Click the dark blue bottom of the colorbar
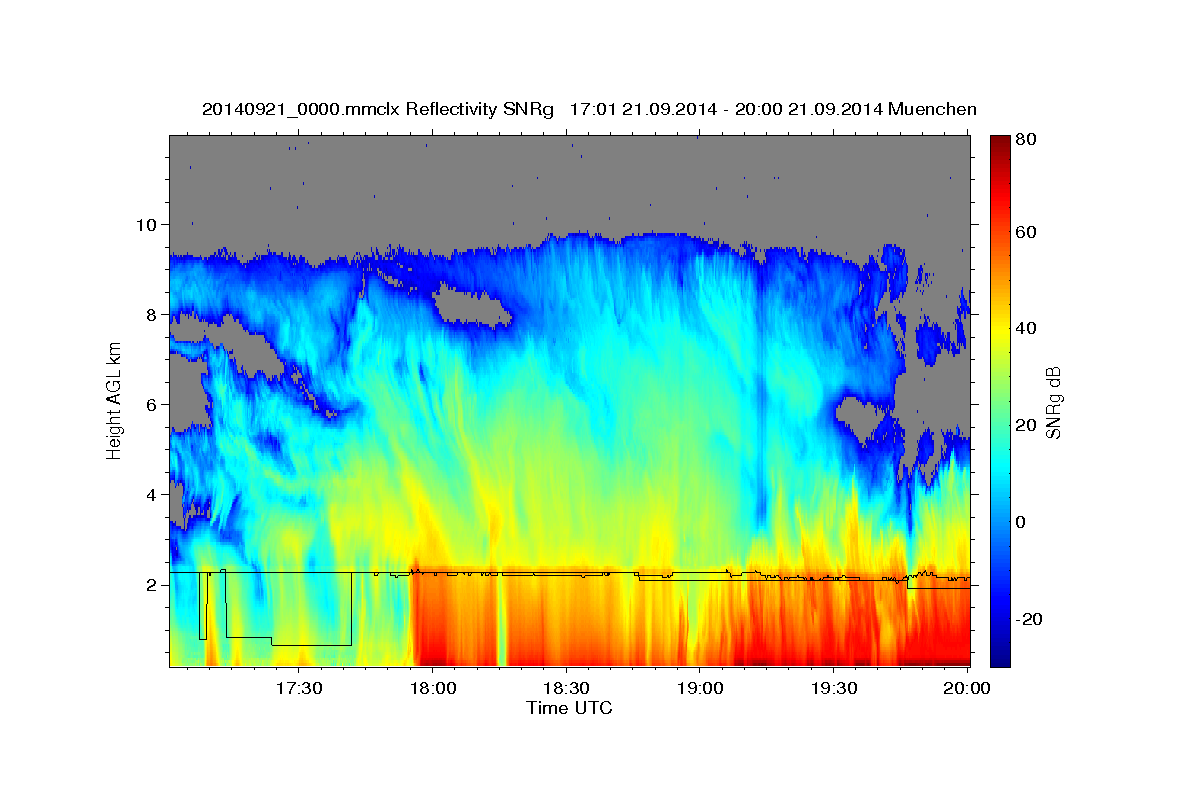This screenshot has height=800, width=1200. click(x=999, y=658)
